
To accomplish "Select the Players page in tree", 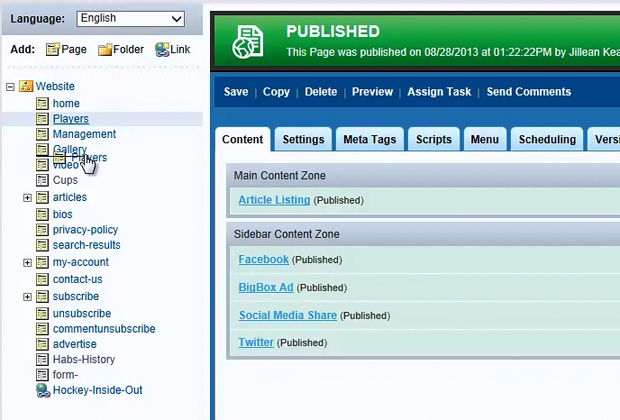I will (71, 119).
